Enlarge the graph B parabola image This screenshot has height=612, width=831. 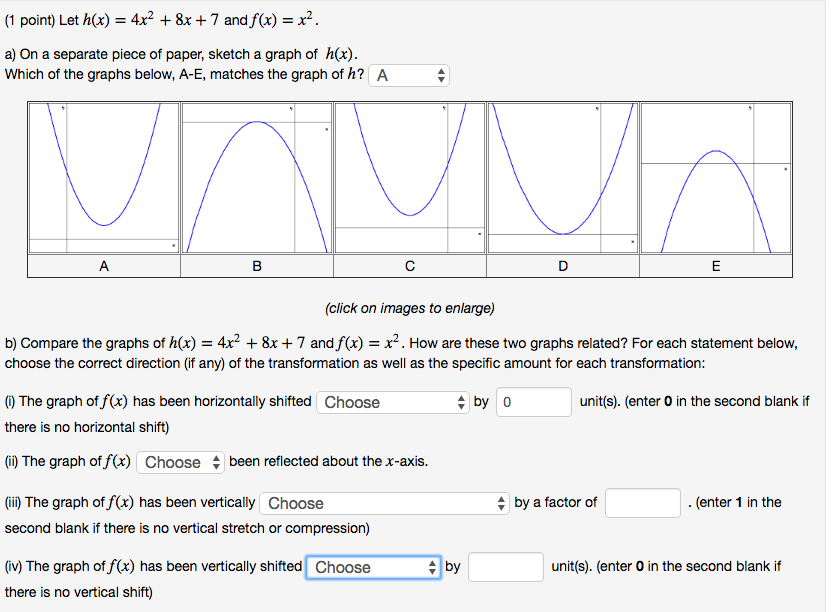(x=257, y=176)
